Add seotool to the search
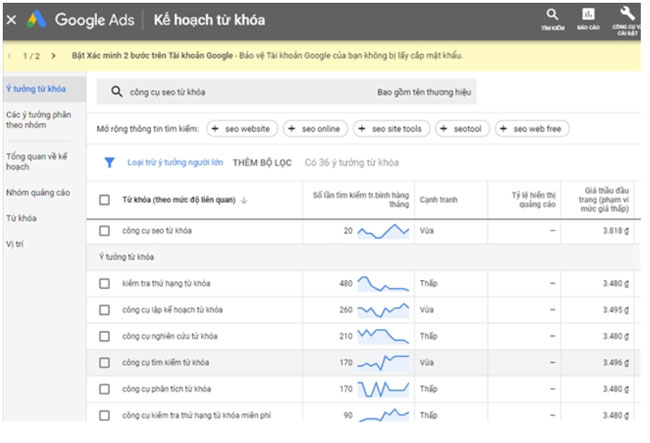The width and height of the screenshot is (650, 443). pos(463,129)
